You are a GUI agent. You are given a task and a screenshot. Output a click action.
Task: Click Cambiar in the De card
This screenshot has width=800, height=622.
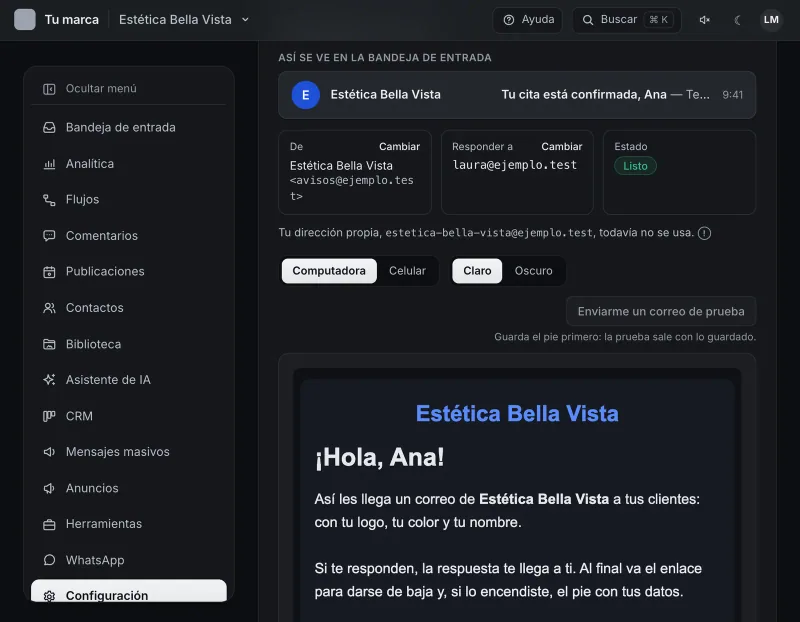pos(399,146)
